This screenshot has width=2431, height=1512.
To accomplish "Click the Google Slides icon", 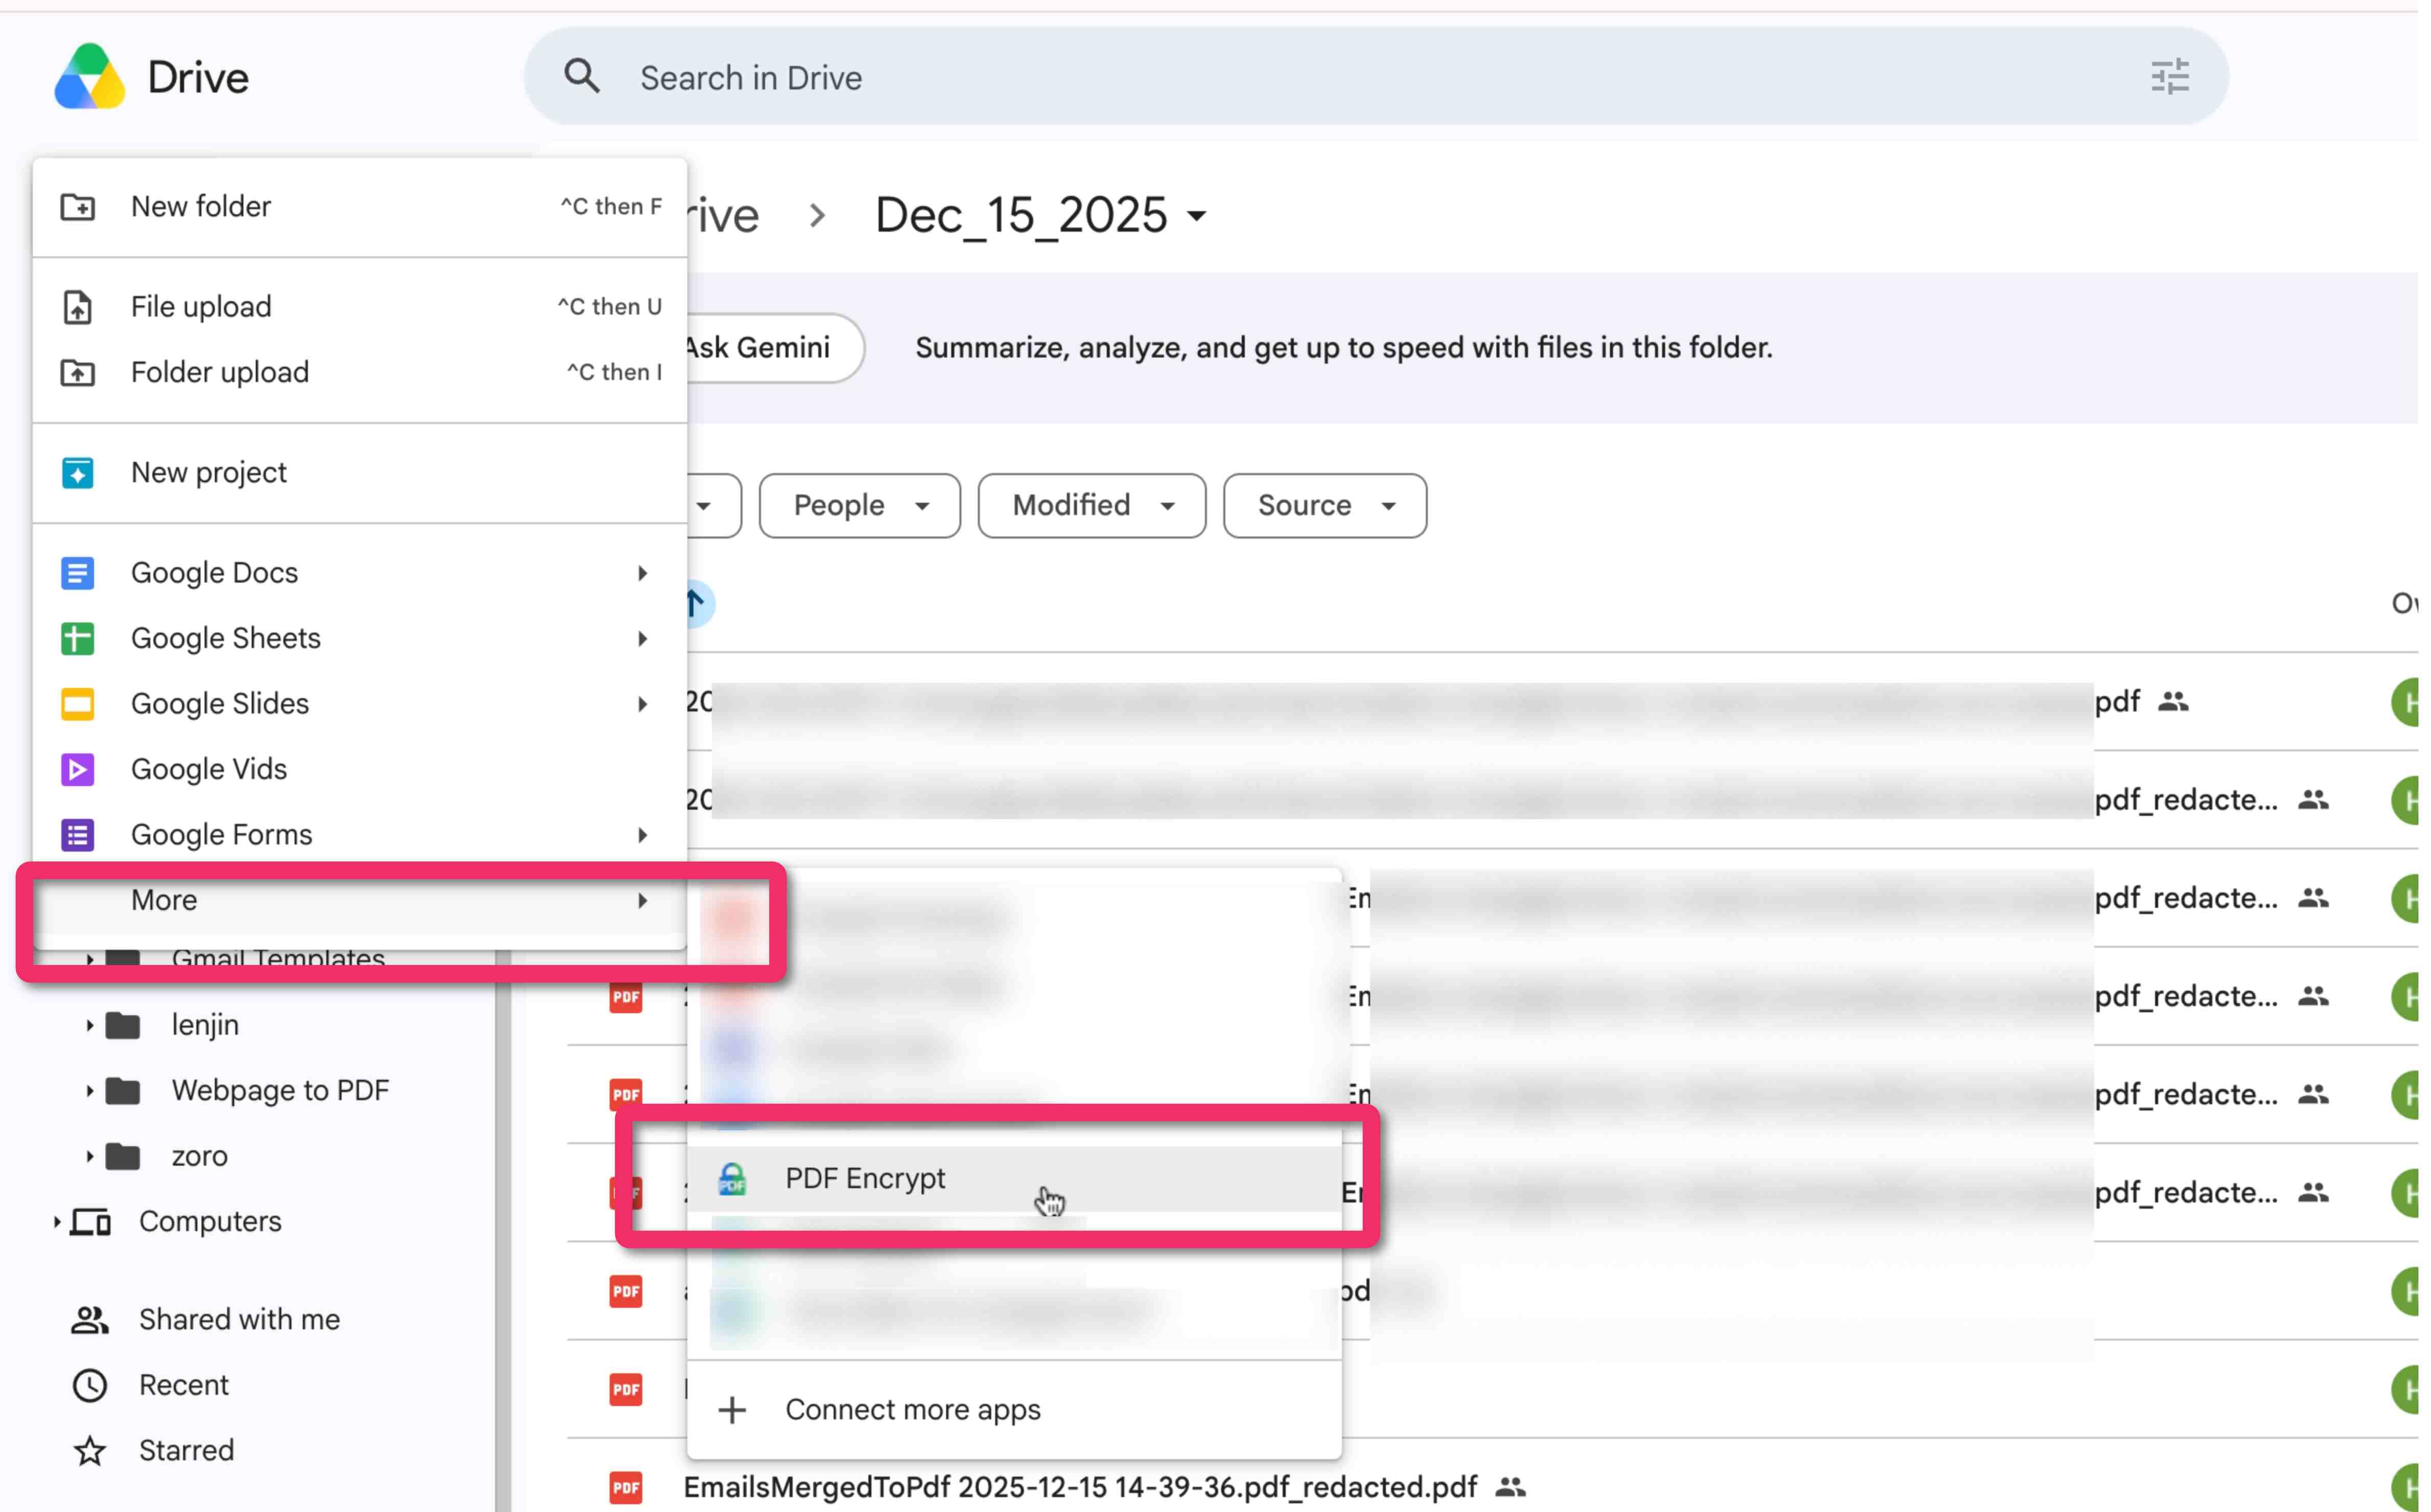I will coord(78,705).
